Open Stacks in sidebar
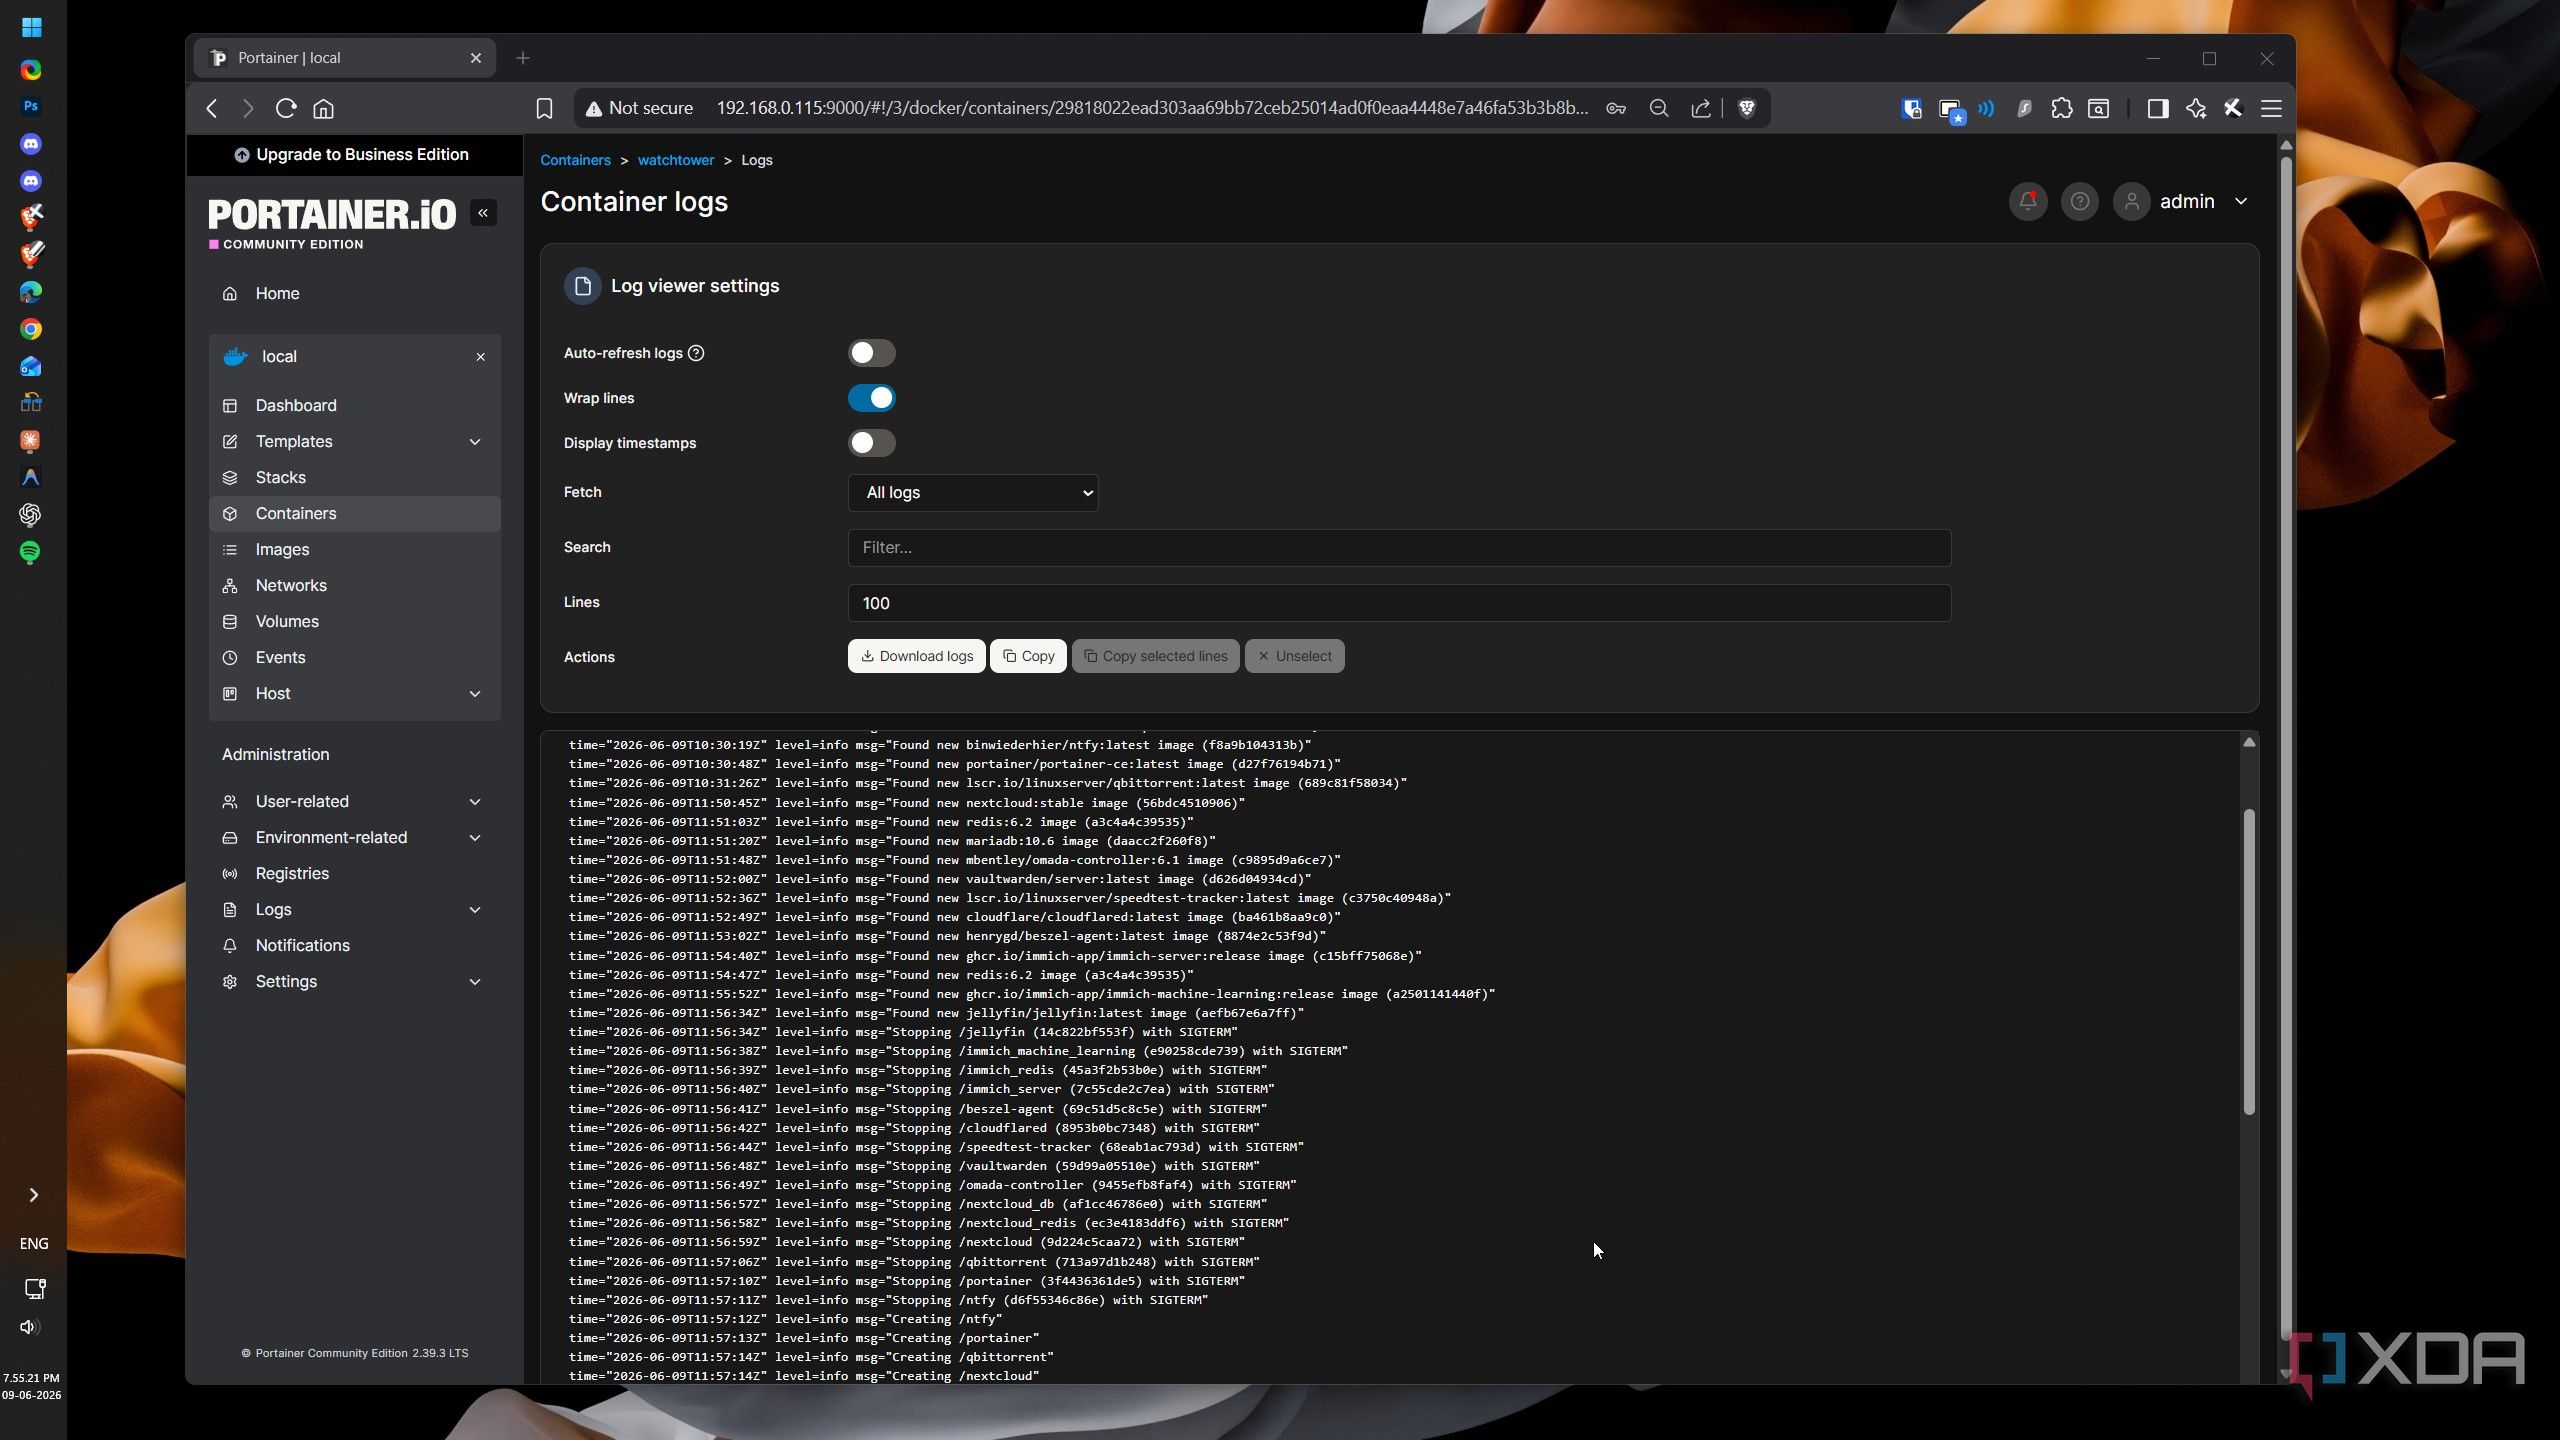Image resolution: width=2560 pixels, height=1440 pixels. 354,478
